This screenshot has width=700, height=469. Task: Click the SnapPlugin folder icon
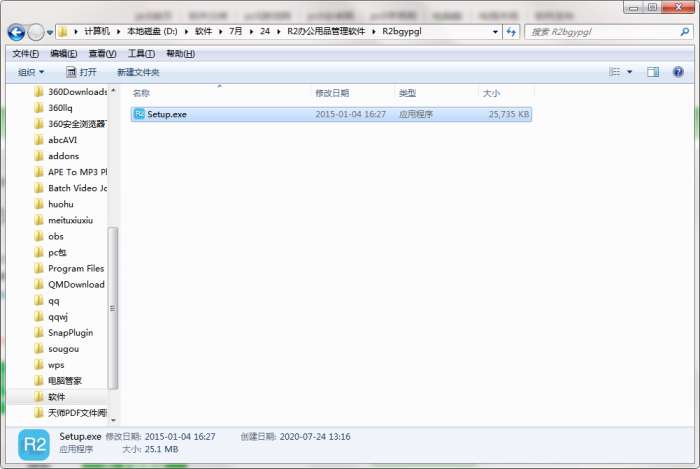point(39,333)
